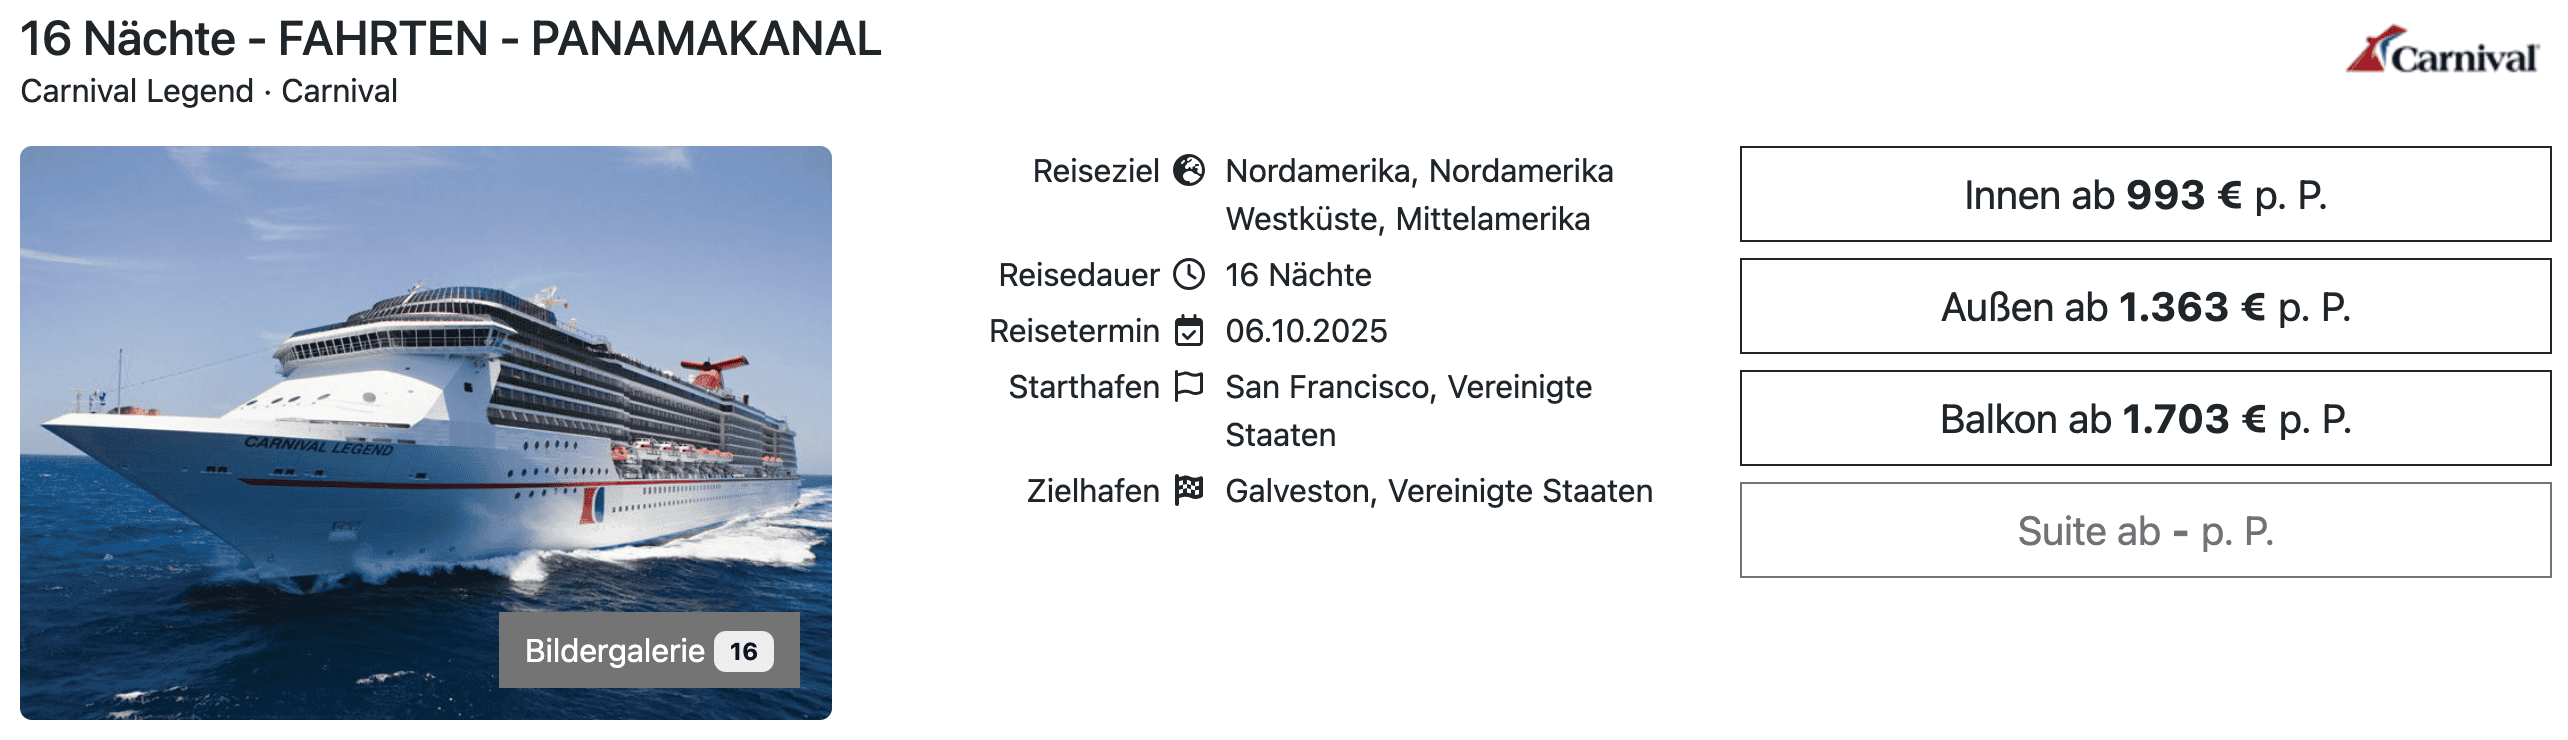Click the Carnival Legend · Carnival subtitle
The width and height of the screenshot is (2568, 740).
pos(209,91)
